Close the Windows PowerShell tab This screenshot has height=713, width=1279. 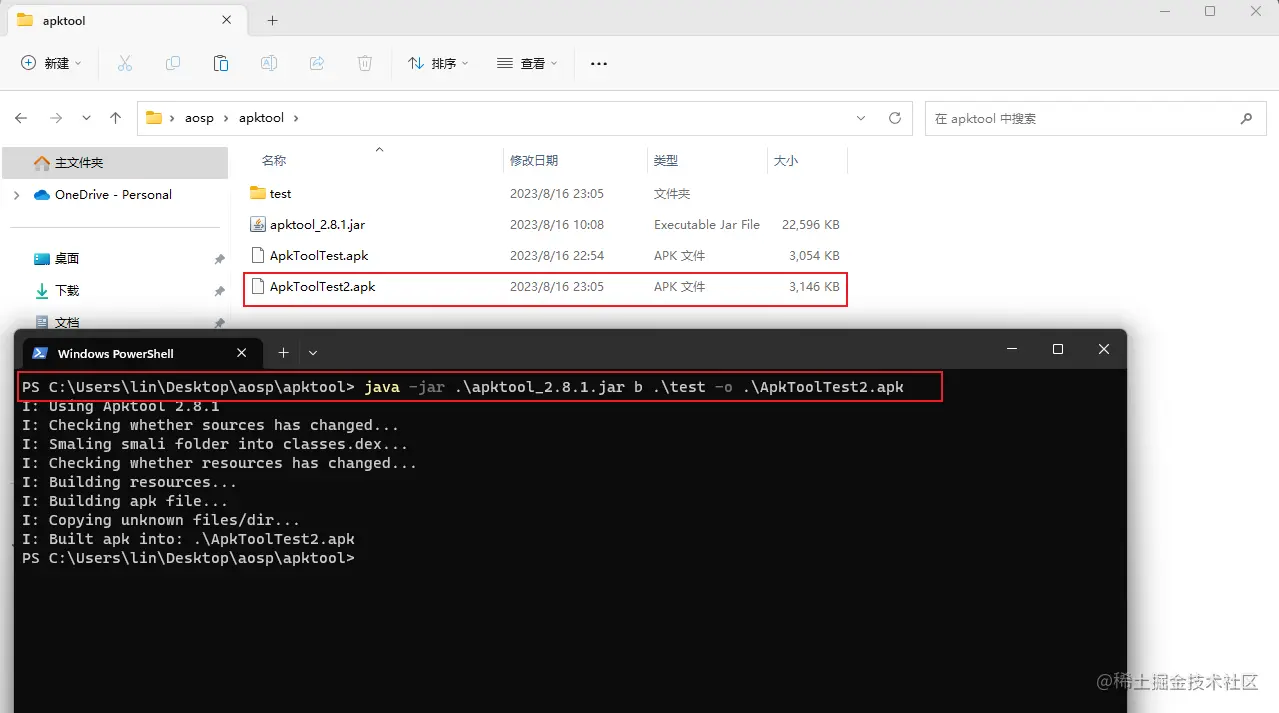242,353
